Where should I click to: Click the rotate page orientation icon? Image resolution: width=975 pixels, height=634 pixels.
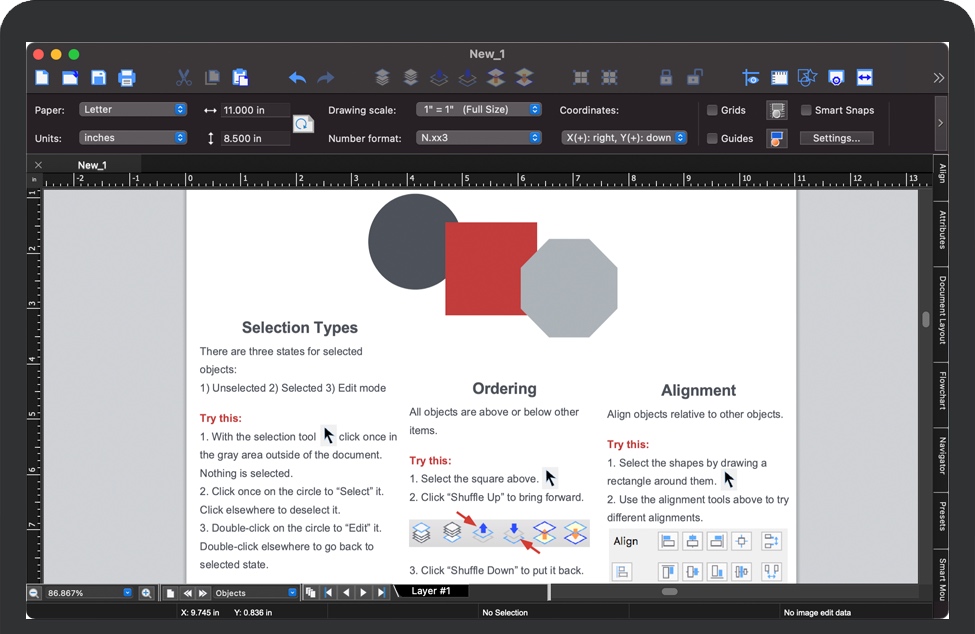(x=303, y=124)
